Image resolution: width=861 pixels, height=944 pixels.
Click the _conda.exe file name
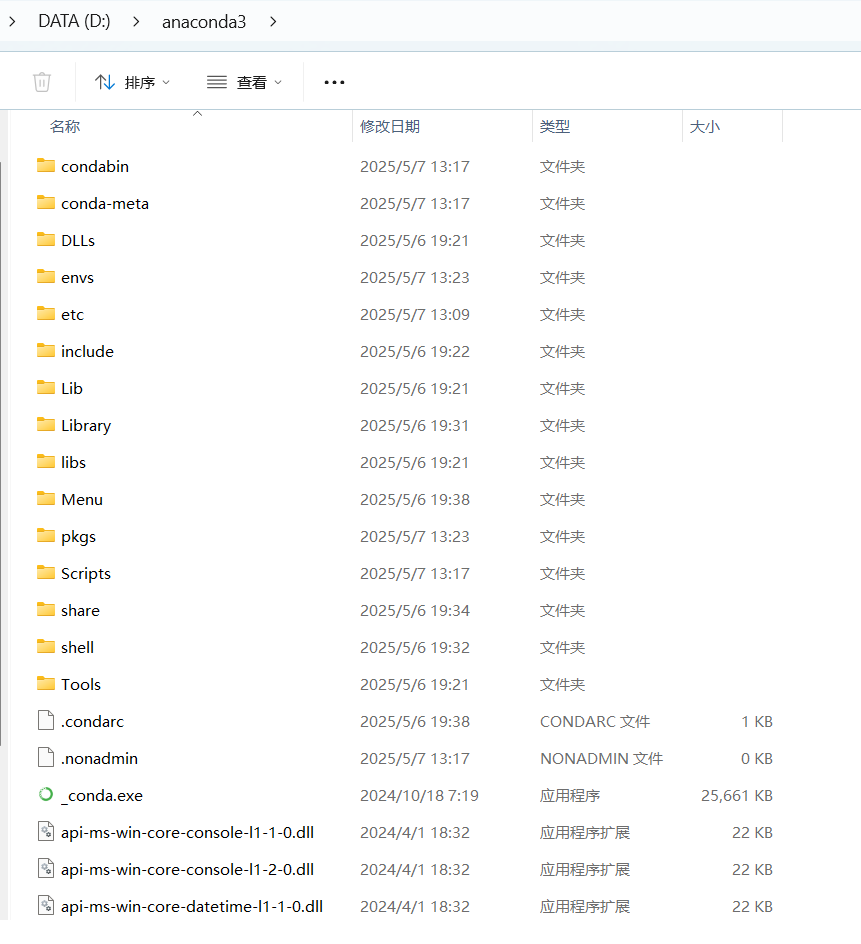pyautogui.click(x=102, y=795)
